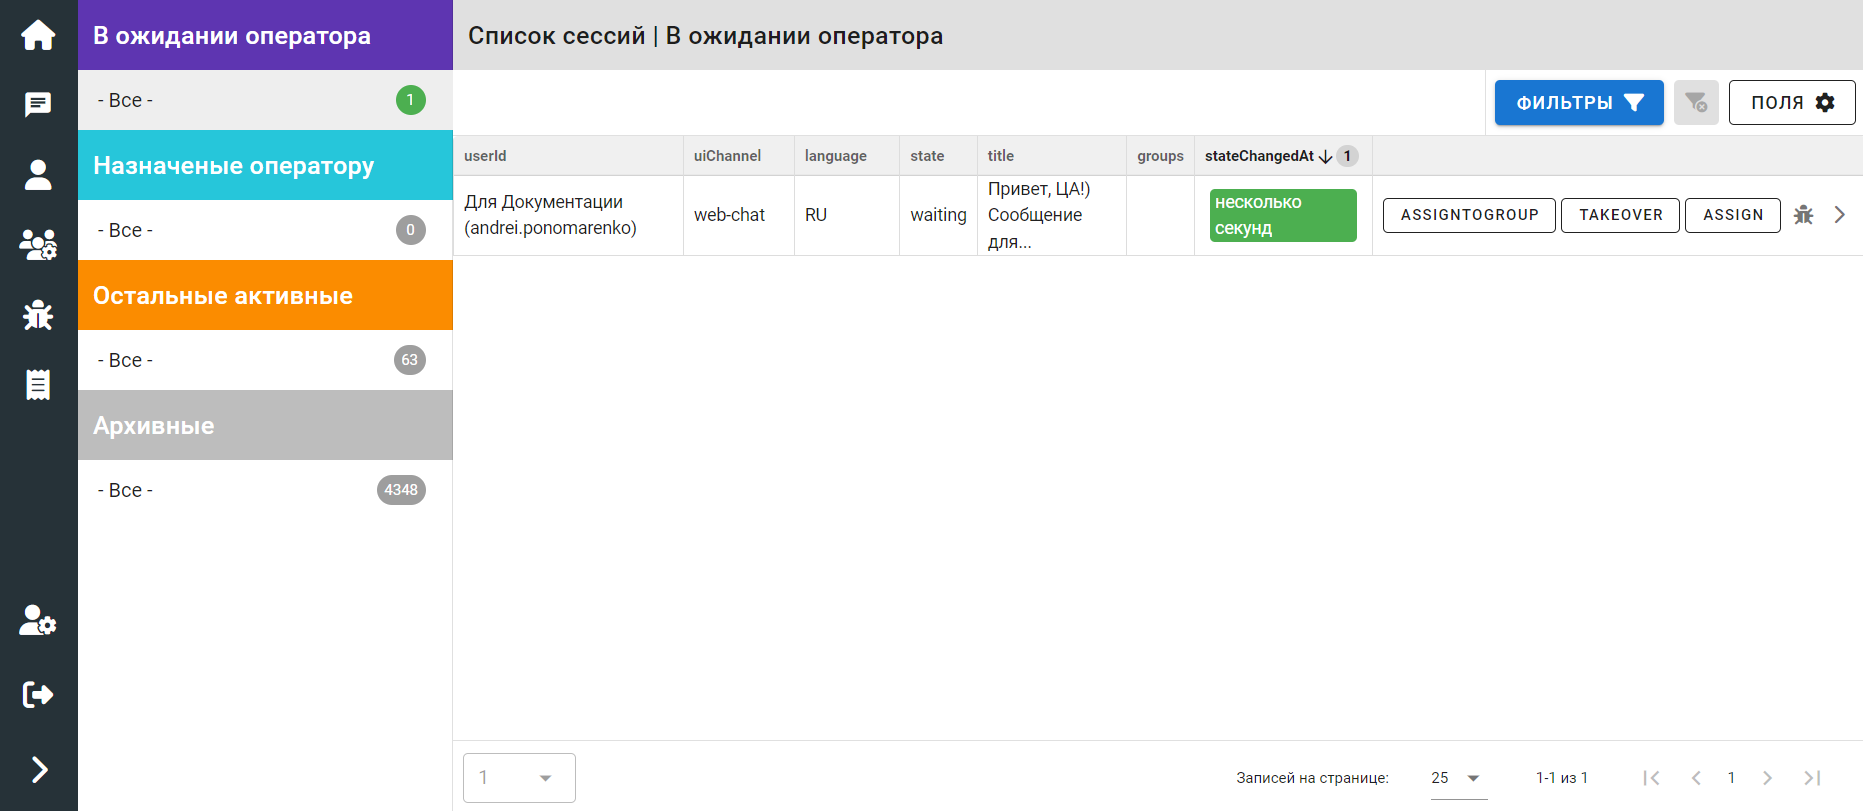Click the gray badge showing 63
Image resolution: width=1863 pixels, height=811 pixels.
[x=410, y=360]
